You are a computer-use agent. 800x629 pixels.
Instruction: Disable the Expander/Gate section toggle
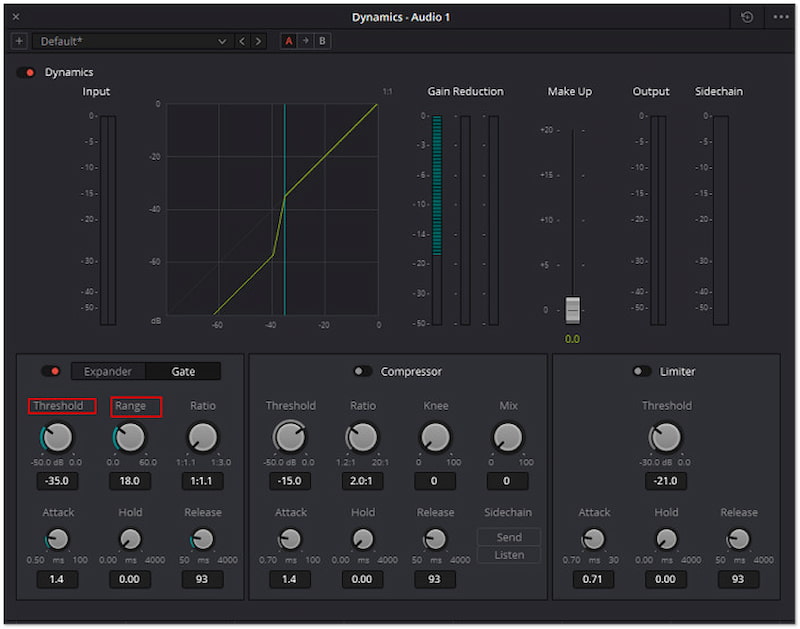pos(50,371)
